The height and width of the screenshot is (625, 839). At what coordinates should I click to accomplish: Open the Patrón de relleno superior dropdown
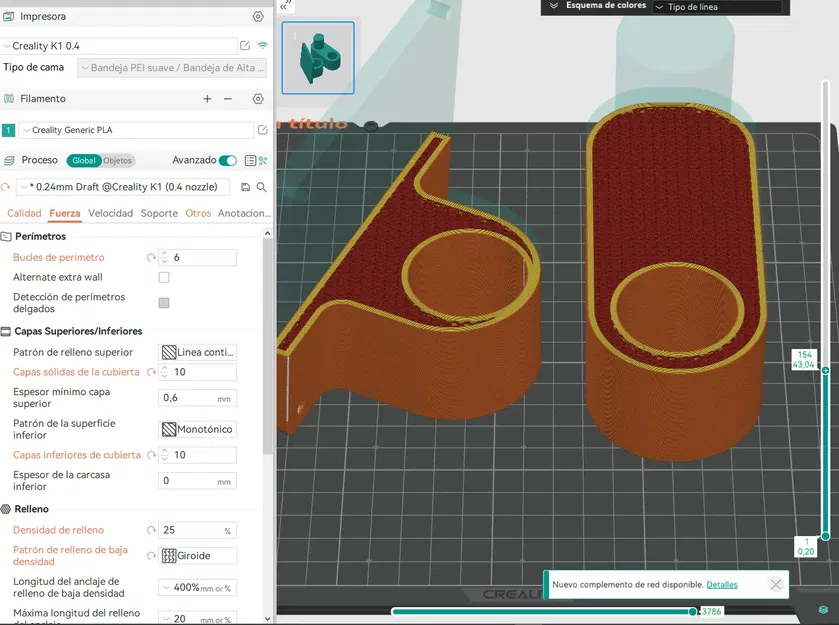198,352
